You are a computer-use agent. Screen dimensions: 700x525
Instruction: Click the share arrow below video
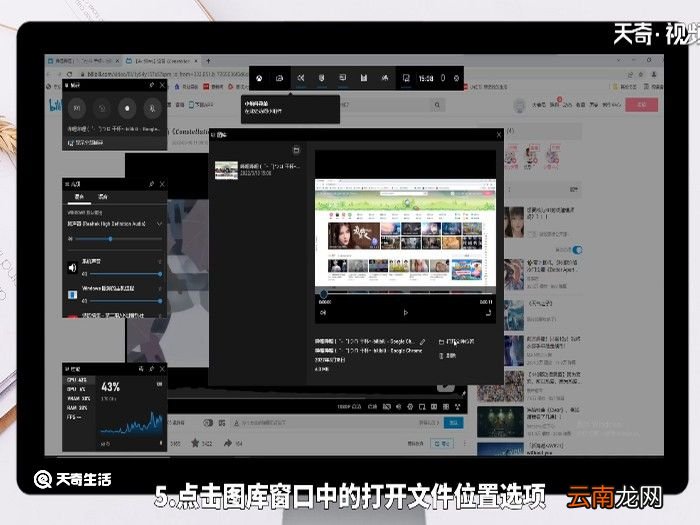pos(228,443)
